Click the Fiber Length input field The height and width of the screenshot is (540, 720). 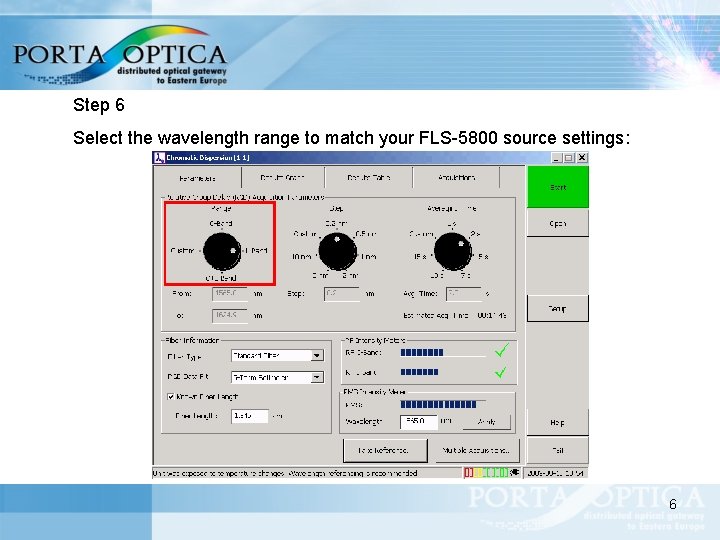249,416
